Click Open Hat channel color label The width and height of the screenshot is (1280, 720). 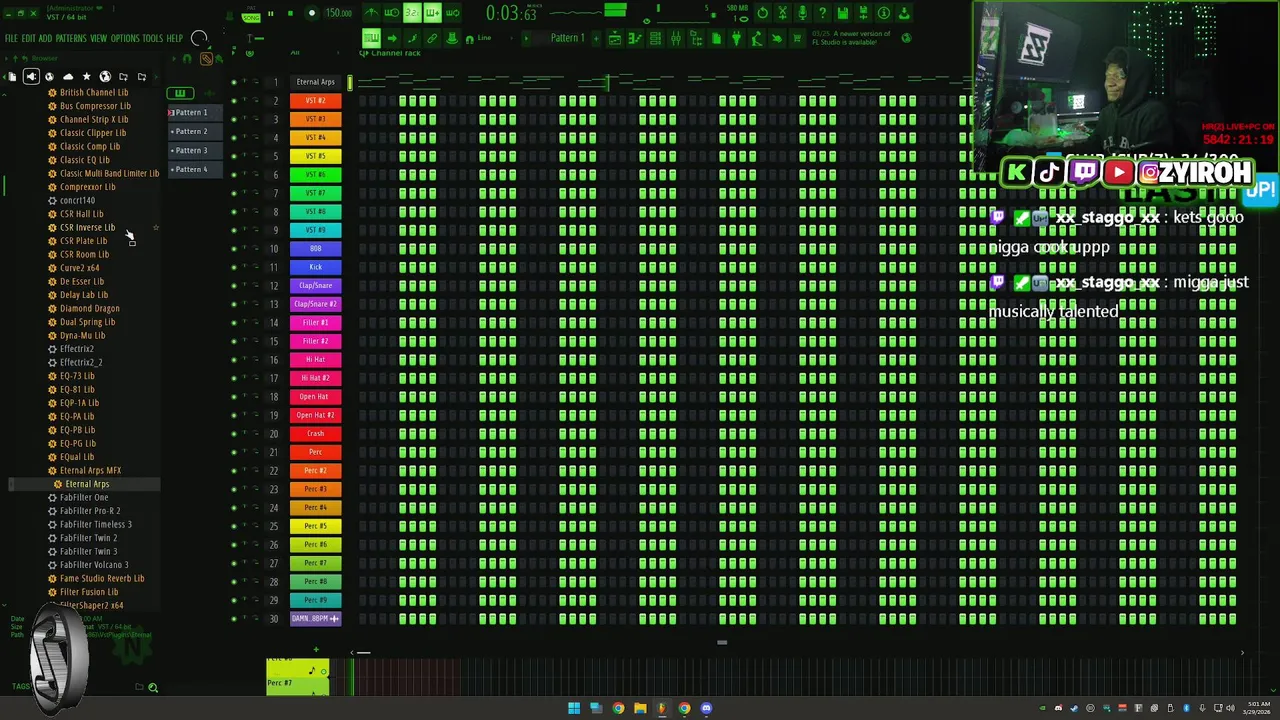coord(315,397)
